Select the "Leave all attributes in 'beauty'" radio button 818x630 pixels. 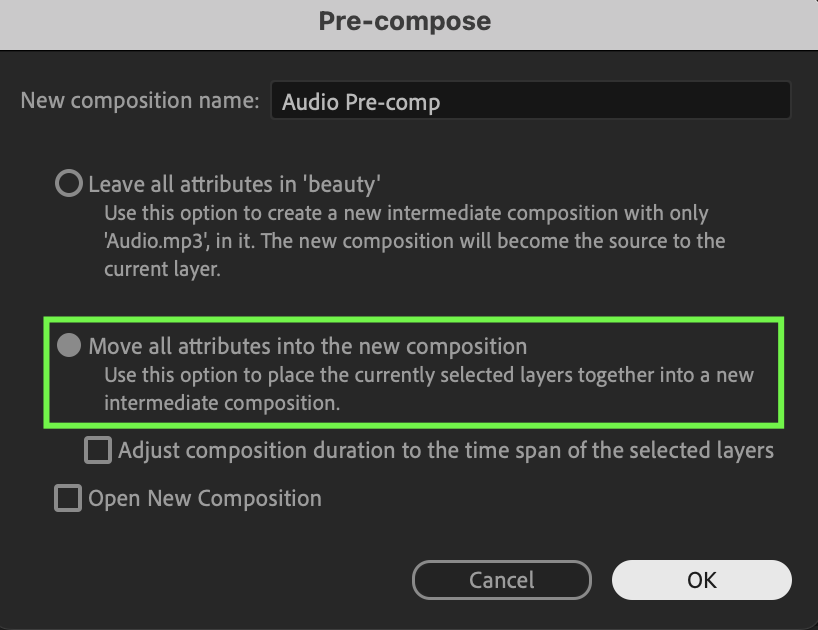(68, 184)
